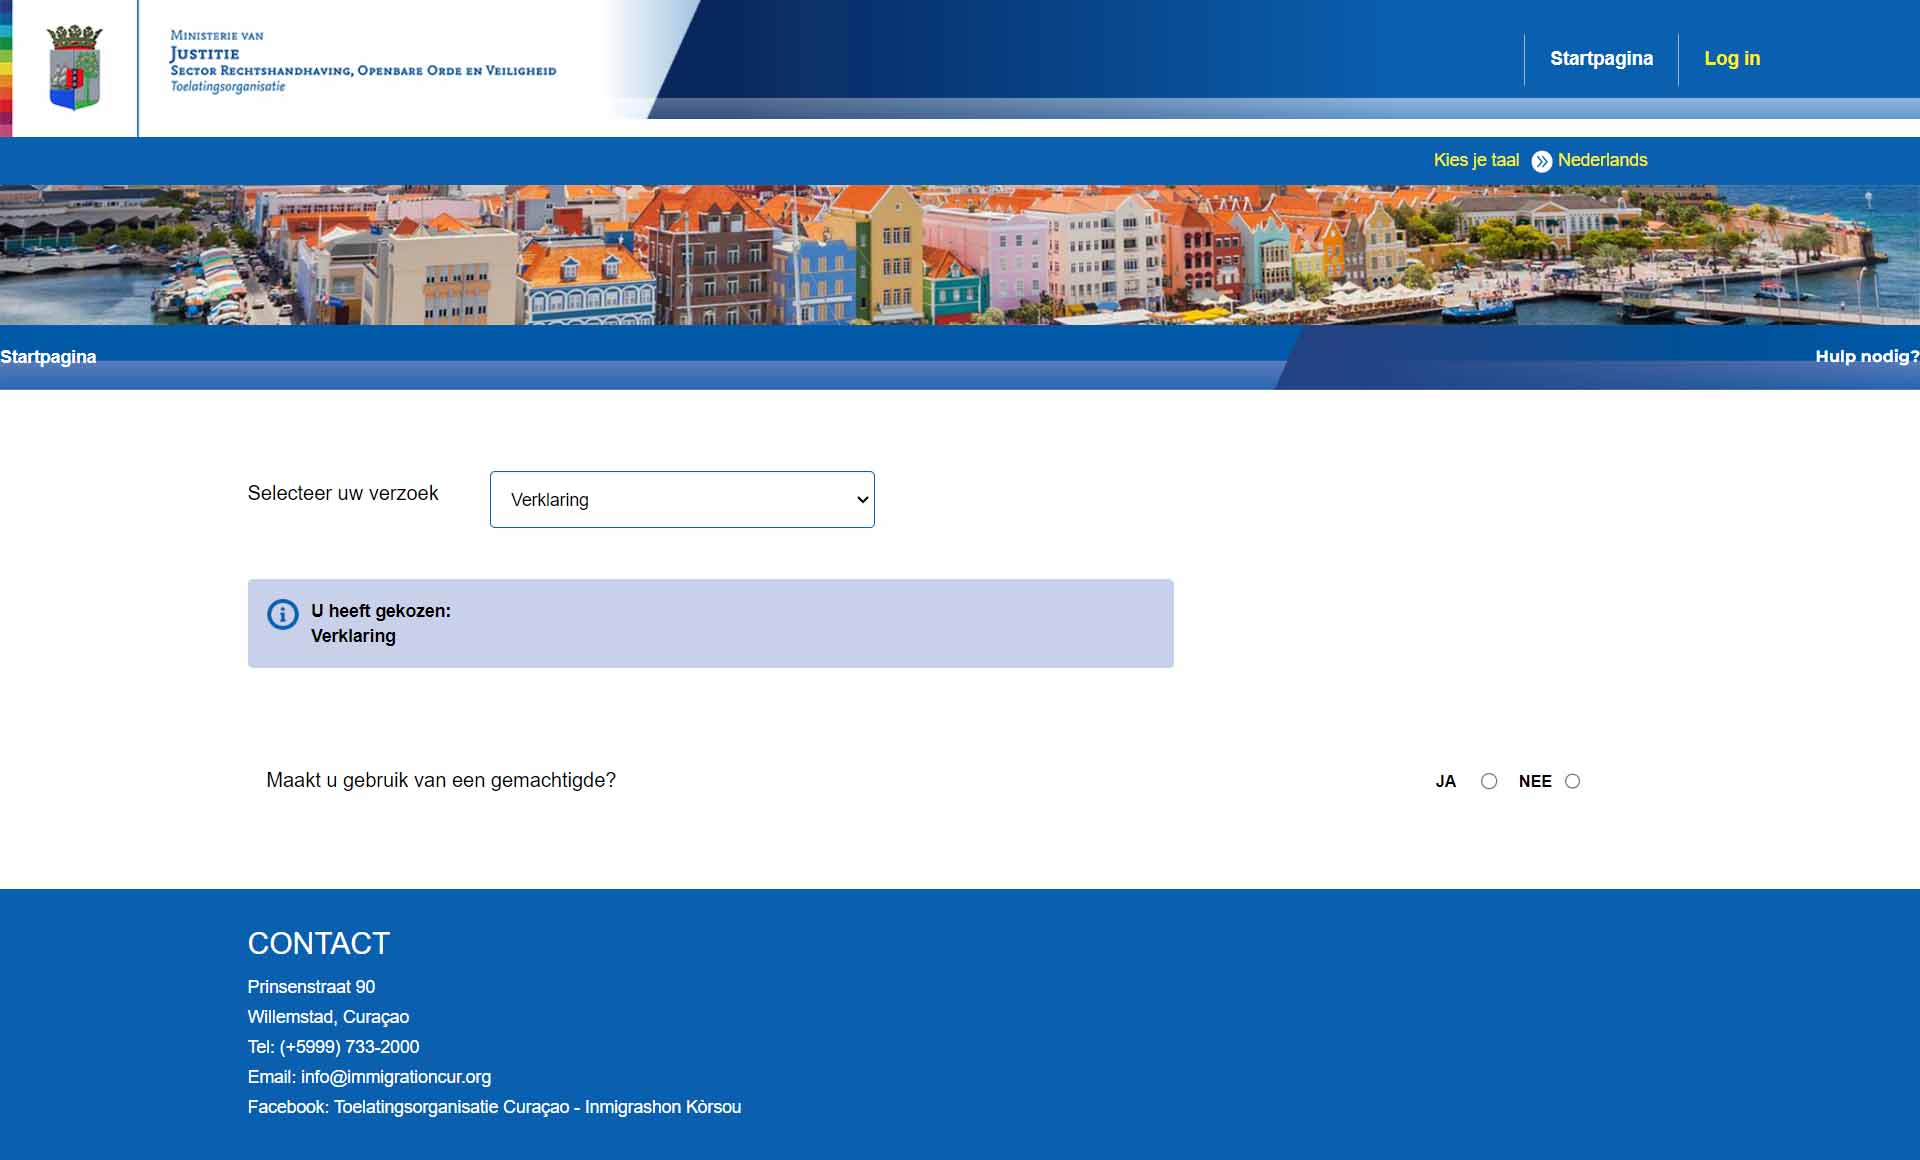Click the dropdown arrow next to Verklaring
Viewport: 1920px width, 1160px height.
point(862,499)
